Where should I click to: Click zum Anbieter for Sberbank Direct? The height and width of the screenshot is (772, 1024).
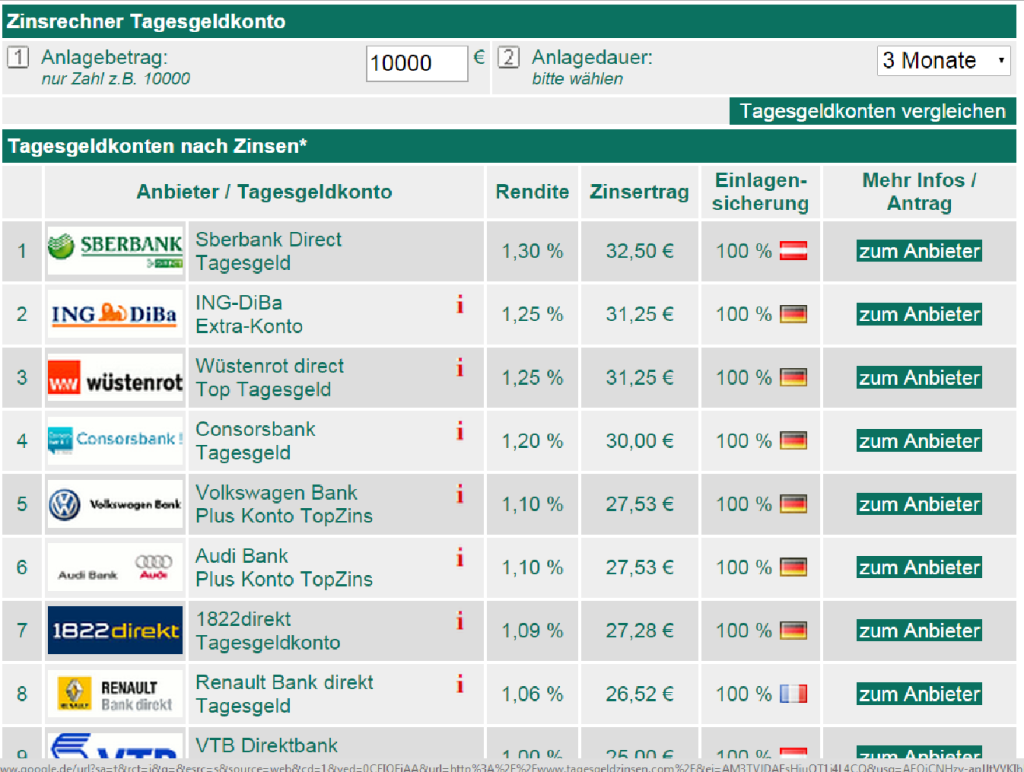[x=919, y=251]
